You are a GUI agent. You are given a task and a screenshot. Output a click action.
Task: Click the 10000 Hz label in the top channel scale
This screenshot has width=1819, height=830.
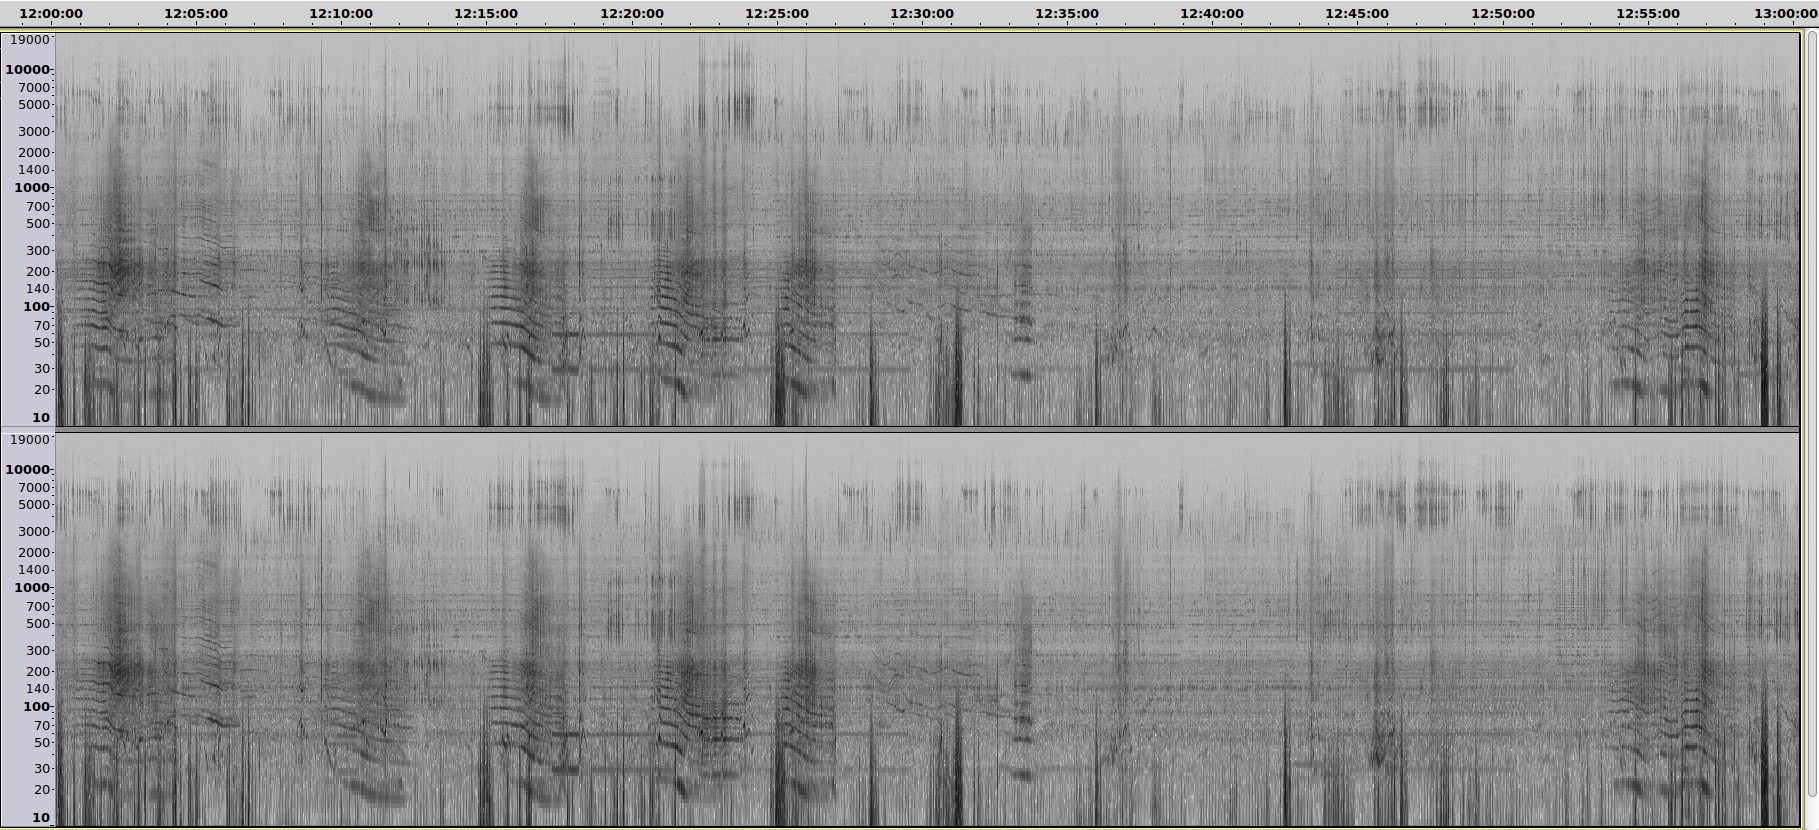click(x=27, y=70)
